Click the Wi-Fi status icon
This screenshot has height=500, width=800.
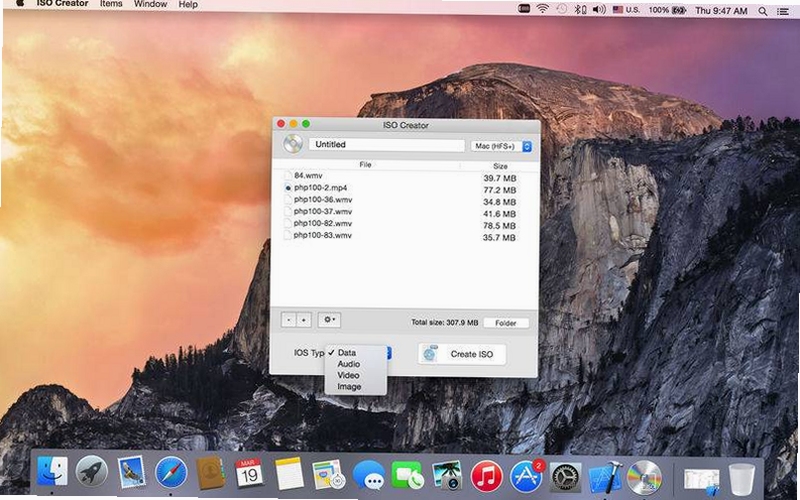(542, 9)
